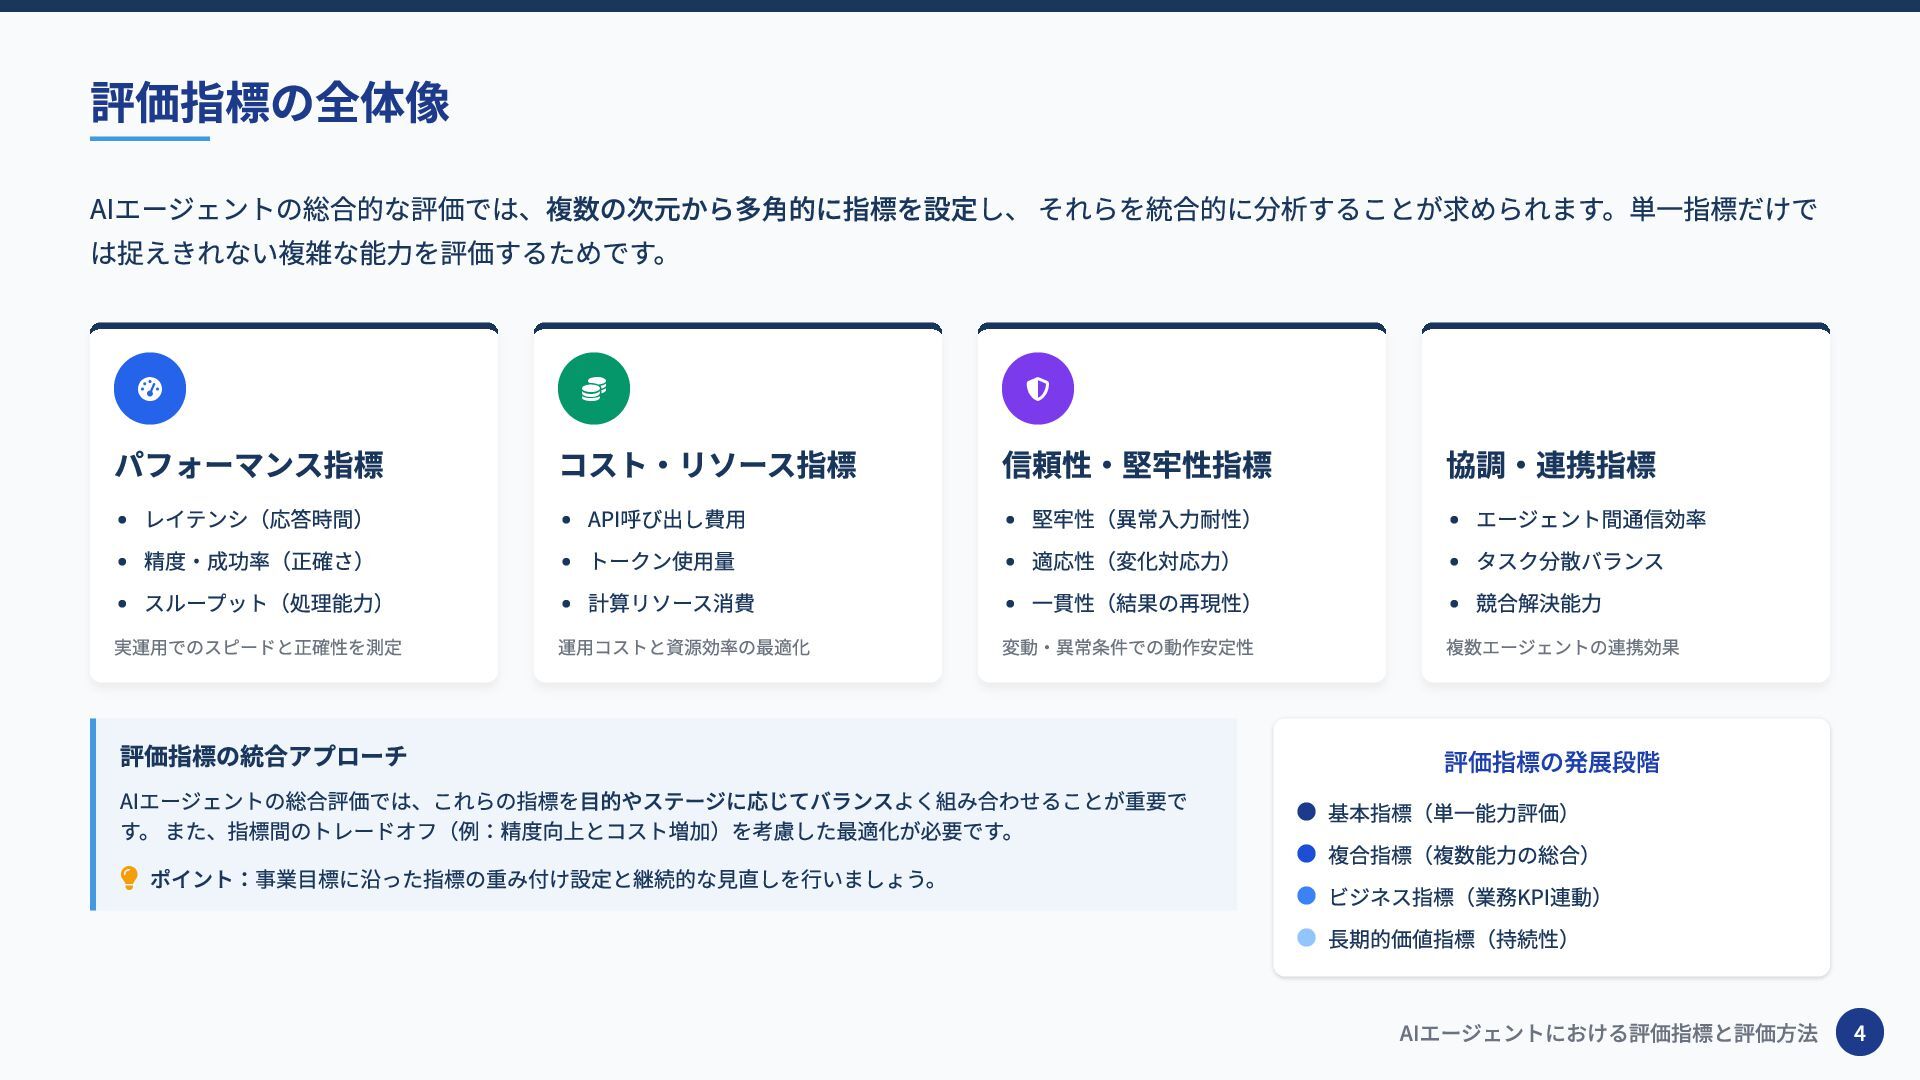Click the bullet API呼び出し費用
This screenshot has height=1080, width=1920.
tap(667, 519)
